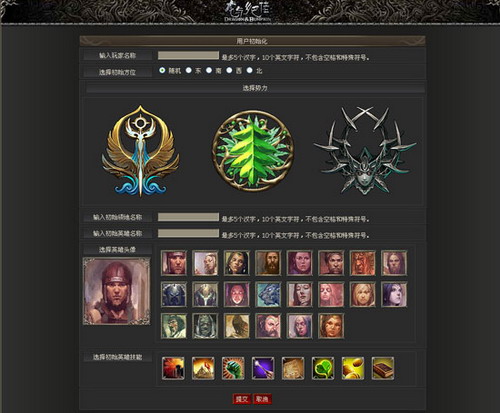Select the 随机 random position radio button

(x=162, y=70)
